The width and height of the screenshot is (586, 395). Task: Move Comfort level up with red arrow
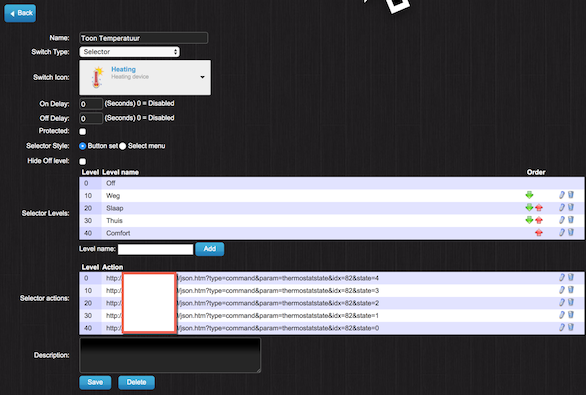click(x=539, y=233)
